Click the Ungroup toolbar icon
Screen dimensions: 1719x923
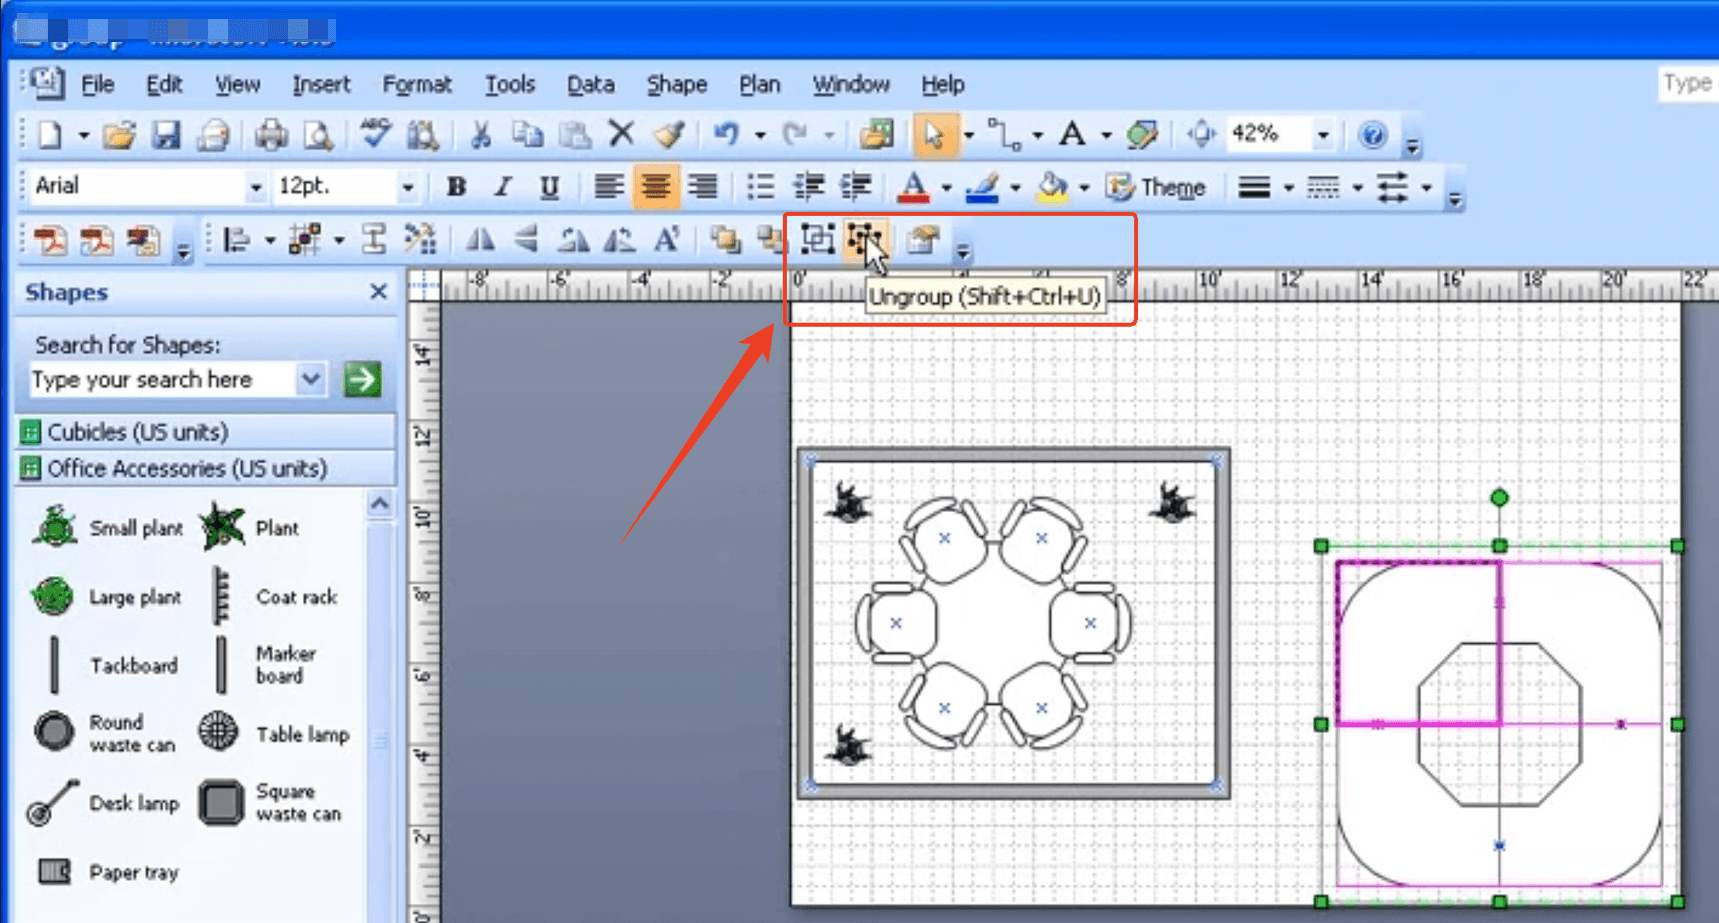(x=864, y=240)
